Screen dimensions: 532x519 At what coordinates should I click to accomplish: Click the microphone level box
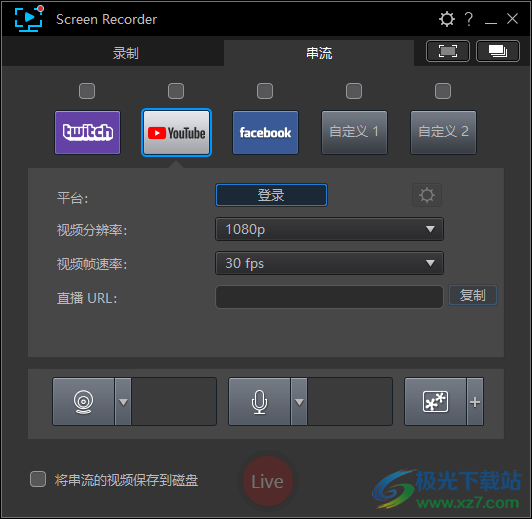click(x=350, y=402)
